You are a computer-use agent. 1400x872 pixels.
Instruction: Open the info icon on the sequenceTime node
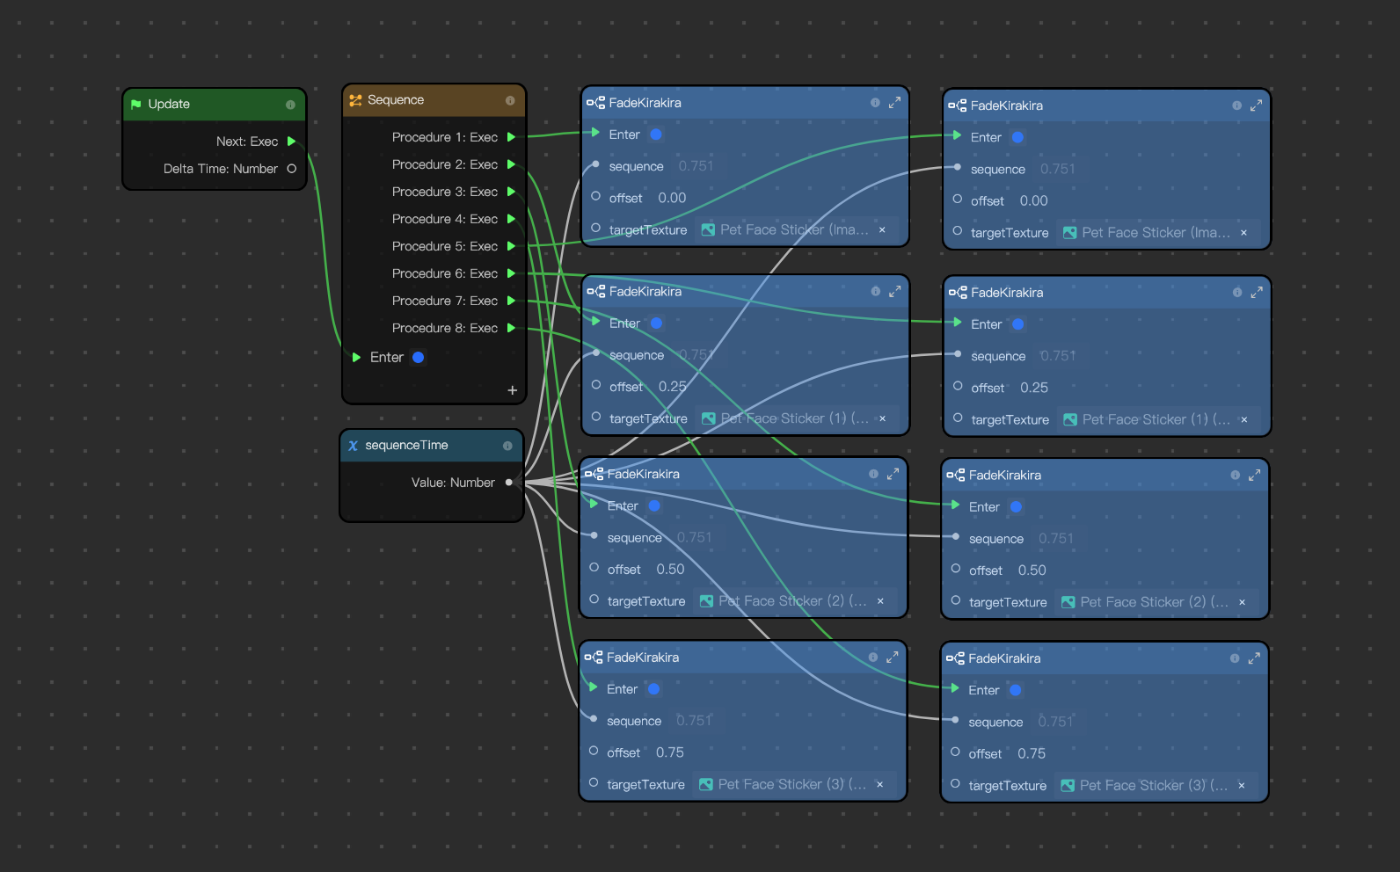[x=507, y=446]
